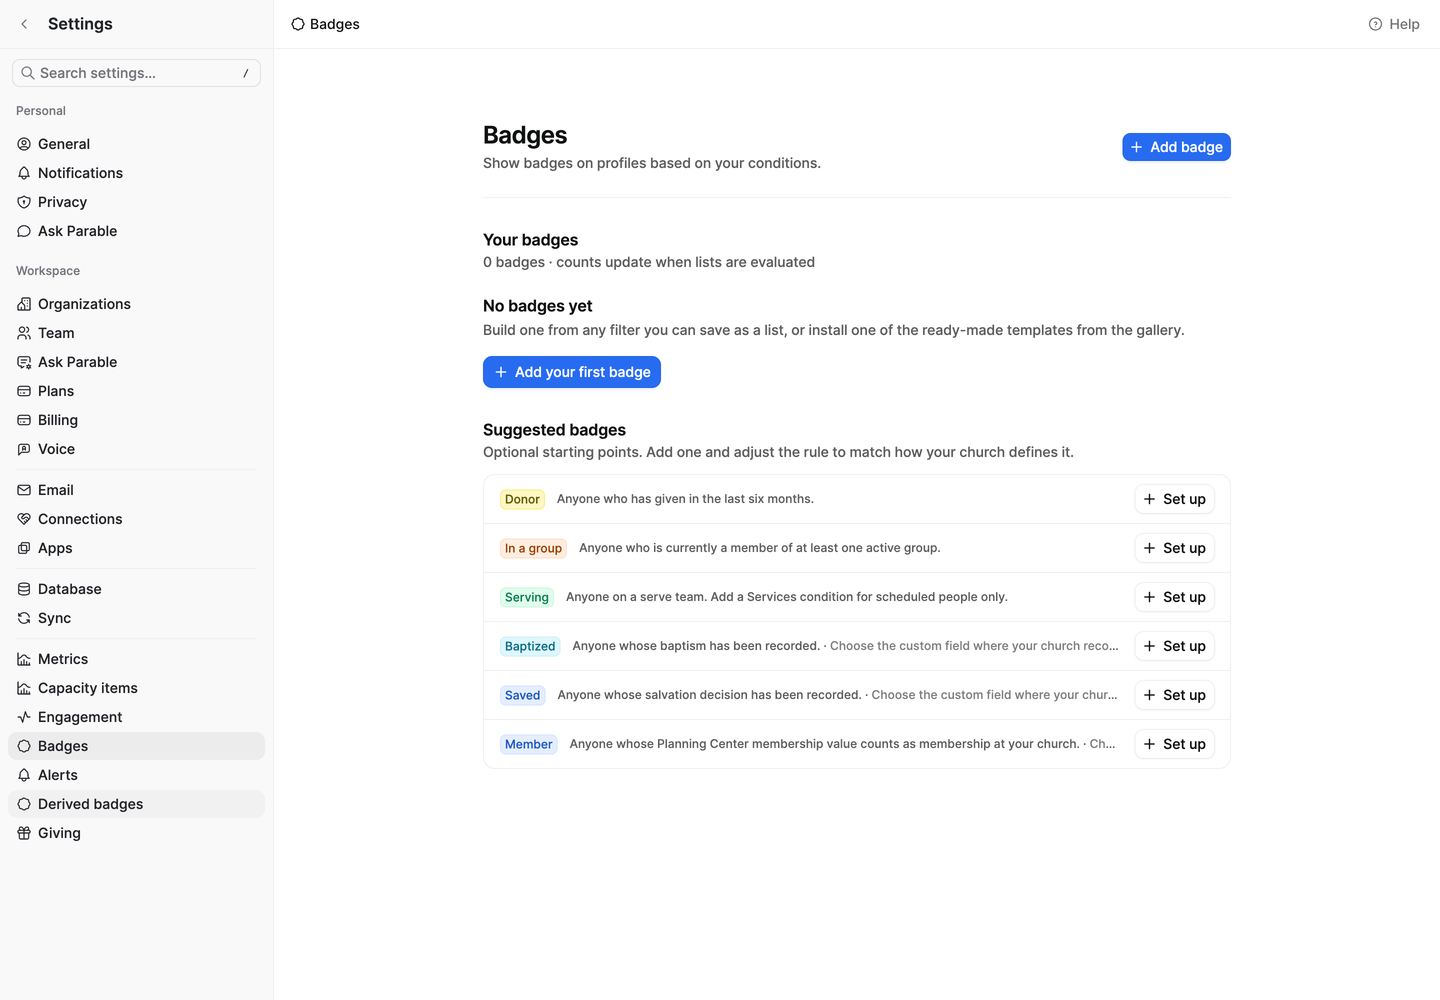
Task: Click the yellow "Donor" badge tag
Action: pyautogui.click(x=522, y=499)
